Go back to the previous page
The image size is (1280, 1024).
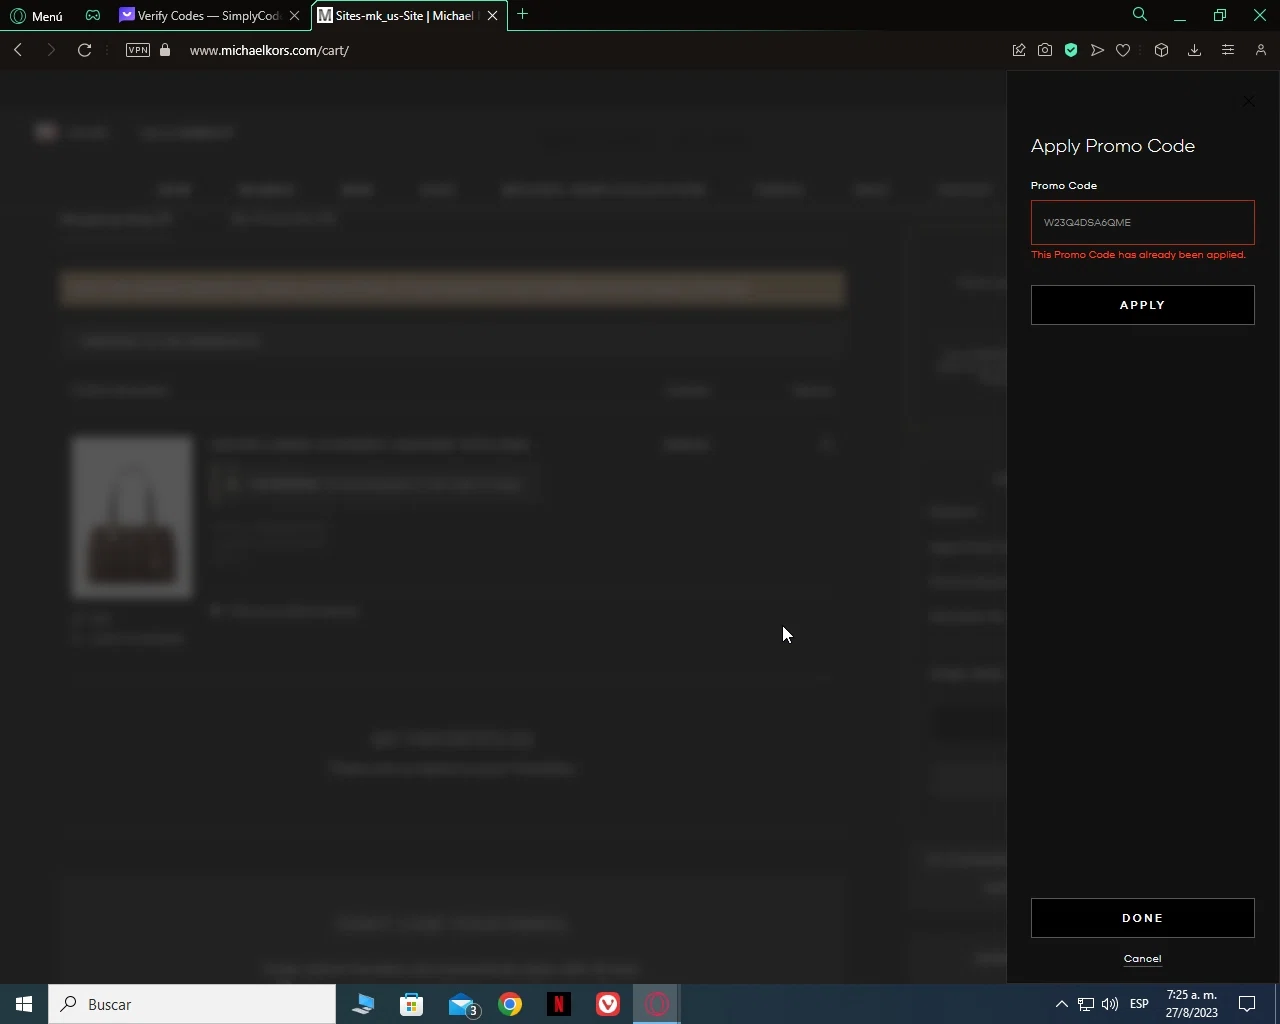[x=18, y=50]
